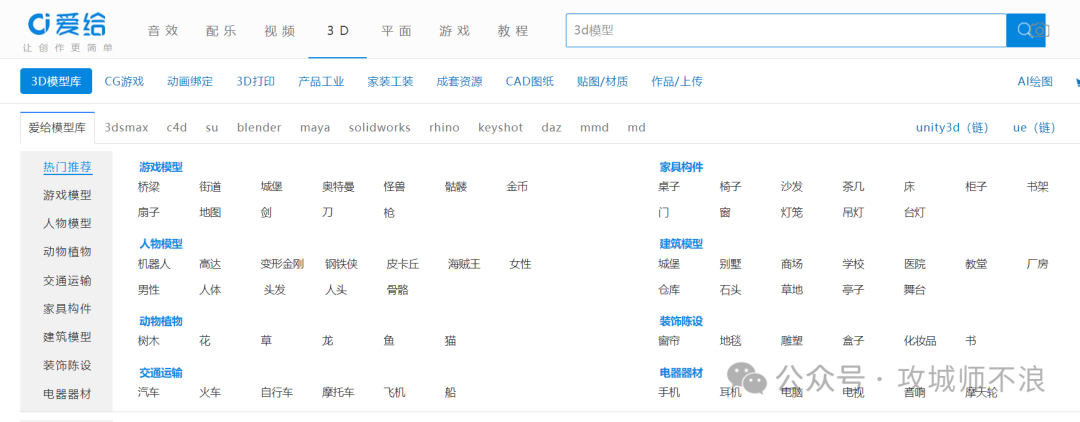Click the 桥梁 model tag

(149, 187)
